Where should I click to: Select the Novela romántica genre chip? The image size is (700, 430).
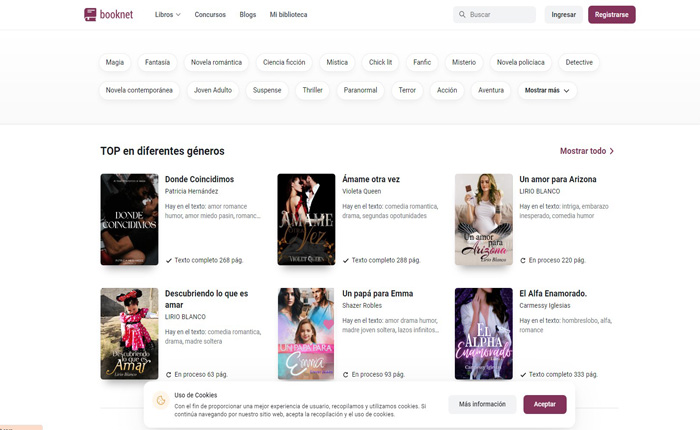coord(216,62)
